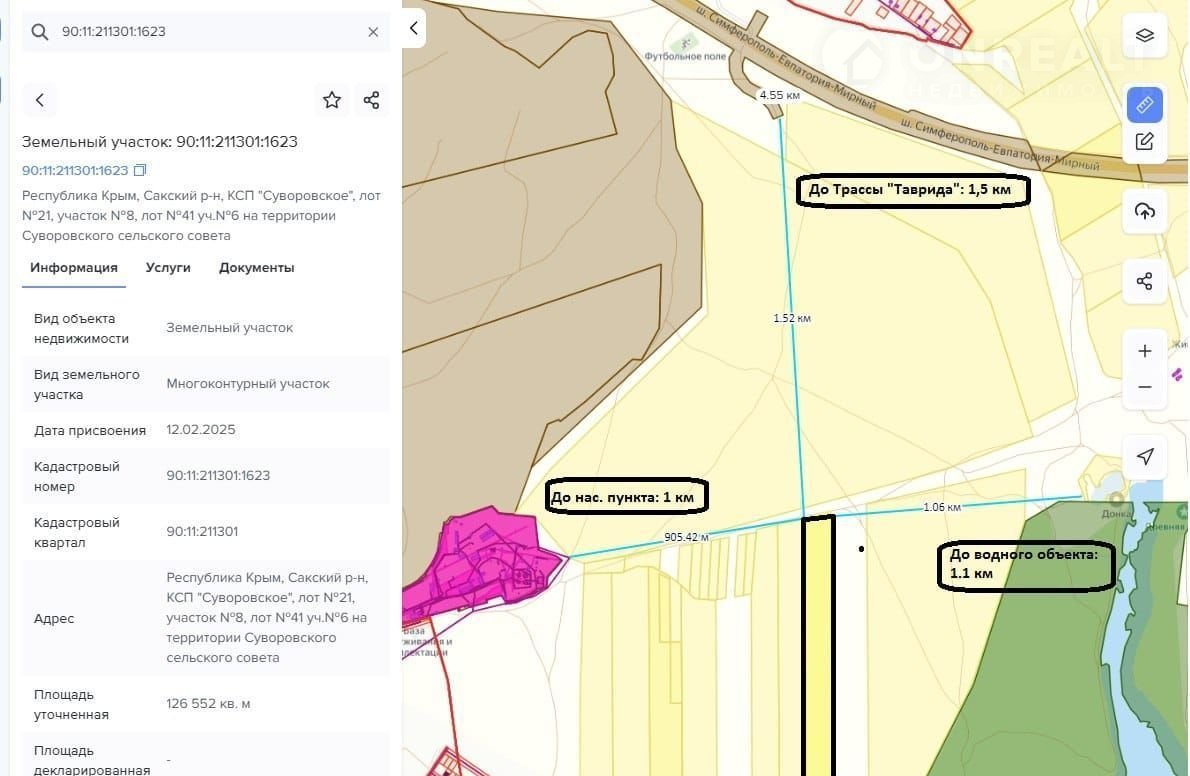The height and width of the screenshot is (776, 1190).
Task: Open the map layers panel
Action: click(x=1145, y=35)
